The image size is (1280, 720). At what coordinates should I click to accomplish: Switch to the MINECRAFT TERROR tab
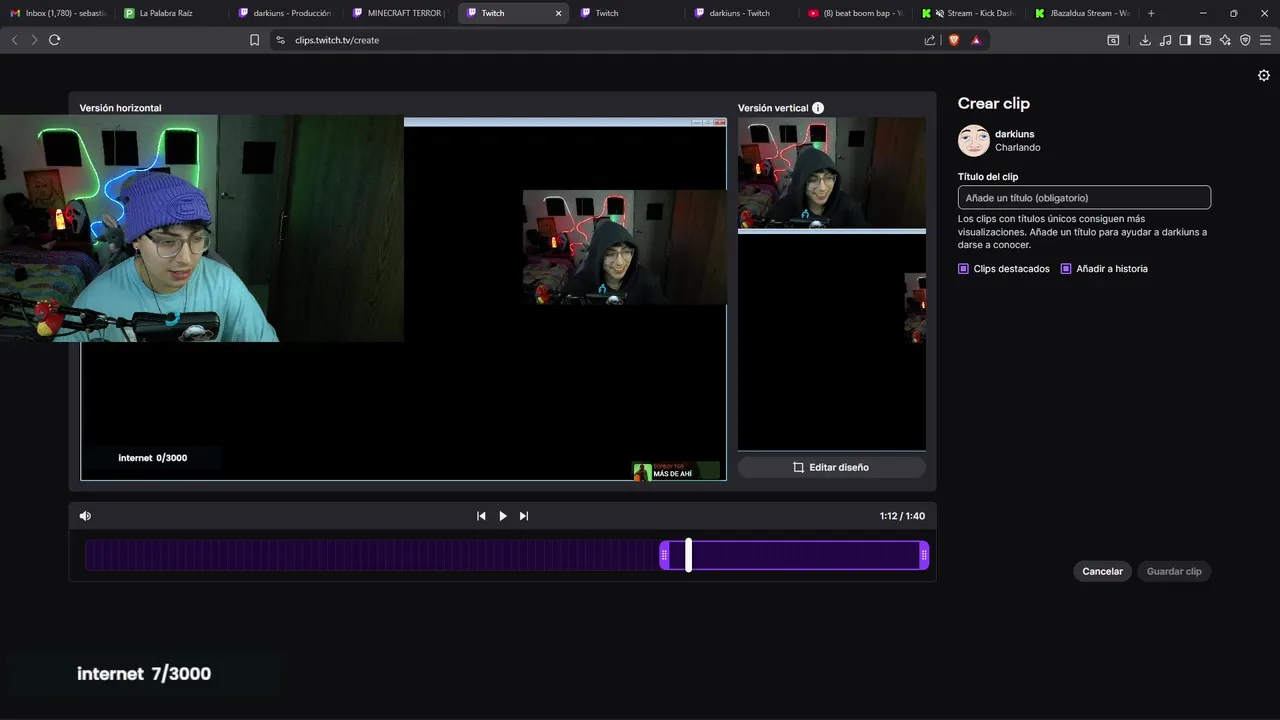click(398, 13)
